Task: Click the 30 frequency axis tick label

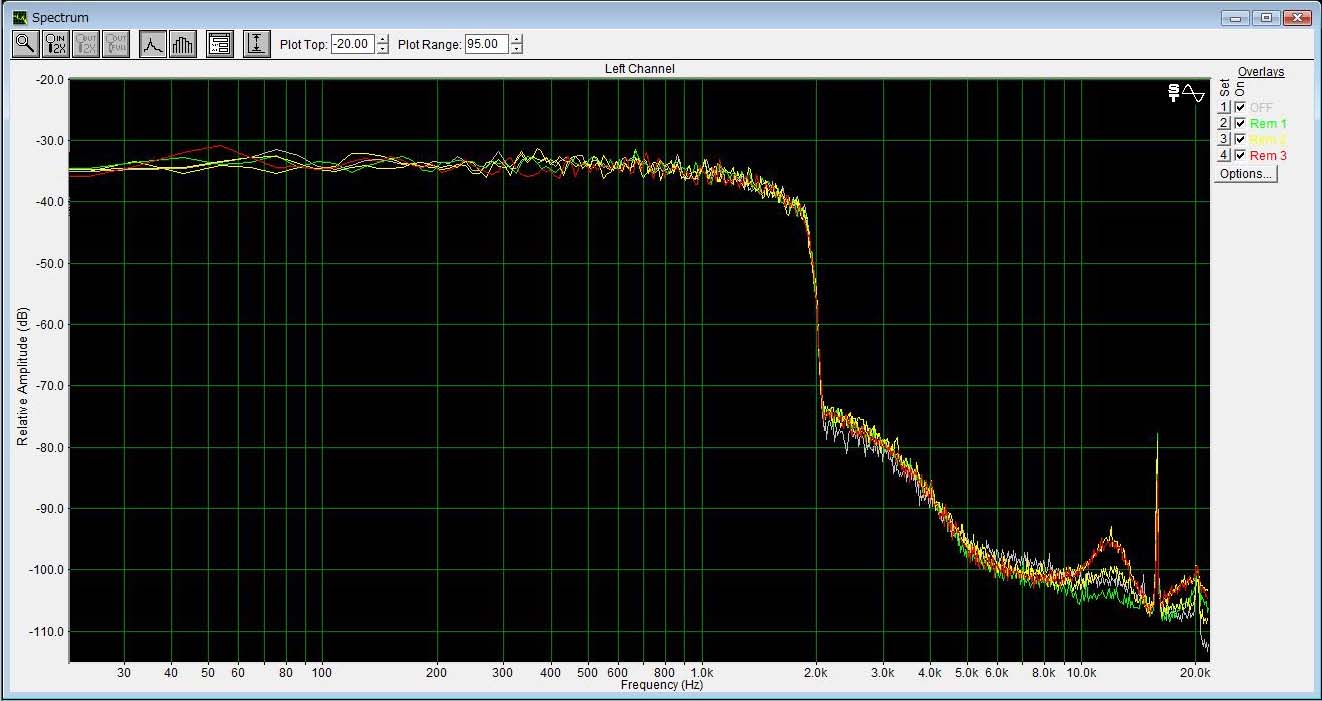Action: 124,673
